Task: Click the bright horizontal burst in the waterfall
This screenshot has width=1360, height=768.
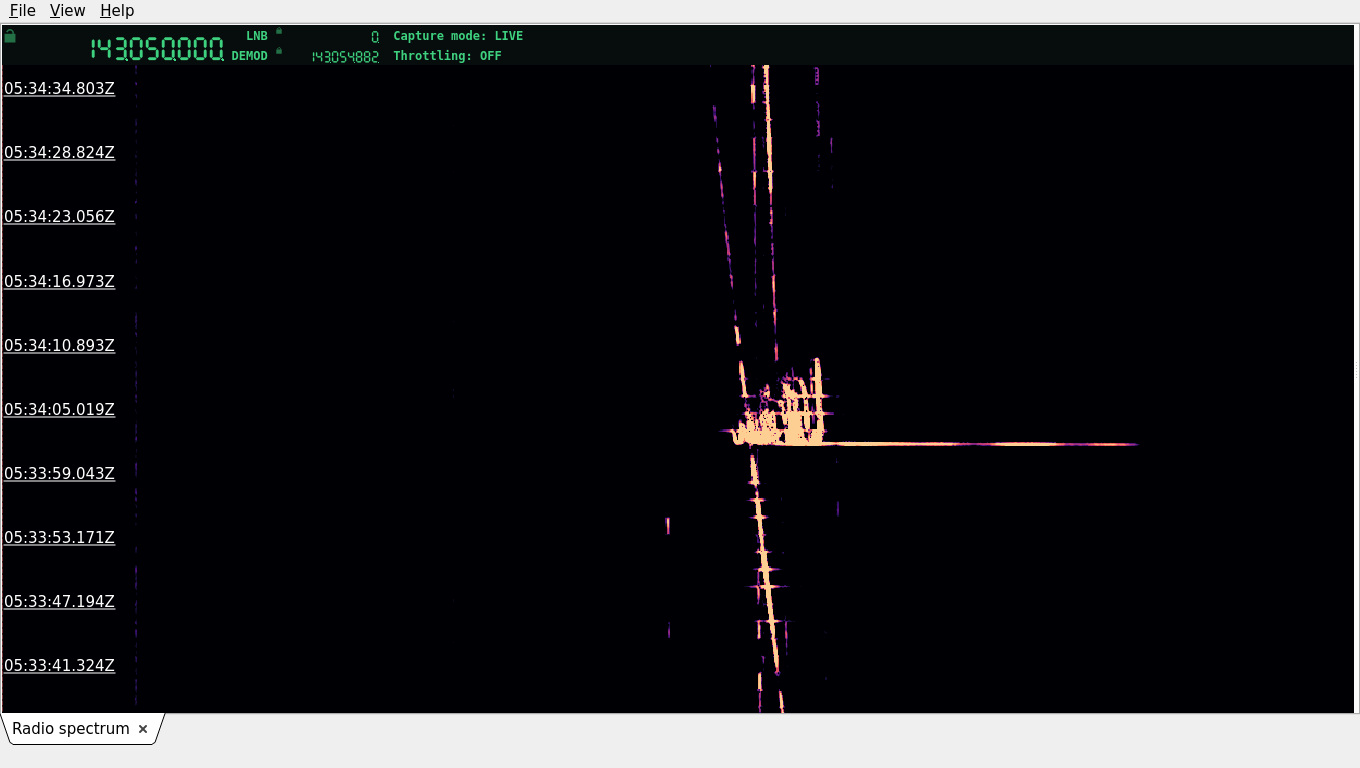Action: (935, 443)
